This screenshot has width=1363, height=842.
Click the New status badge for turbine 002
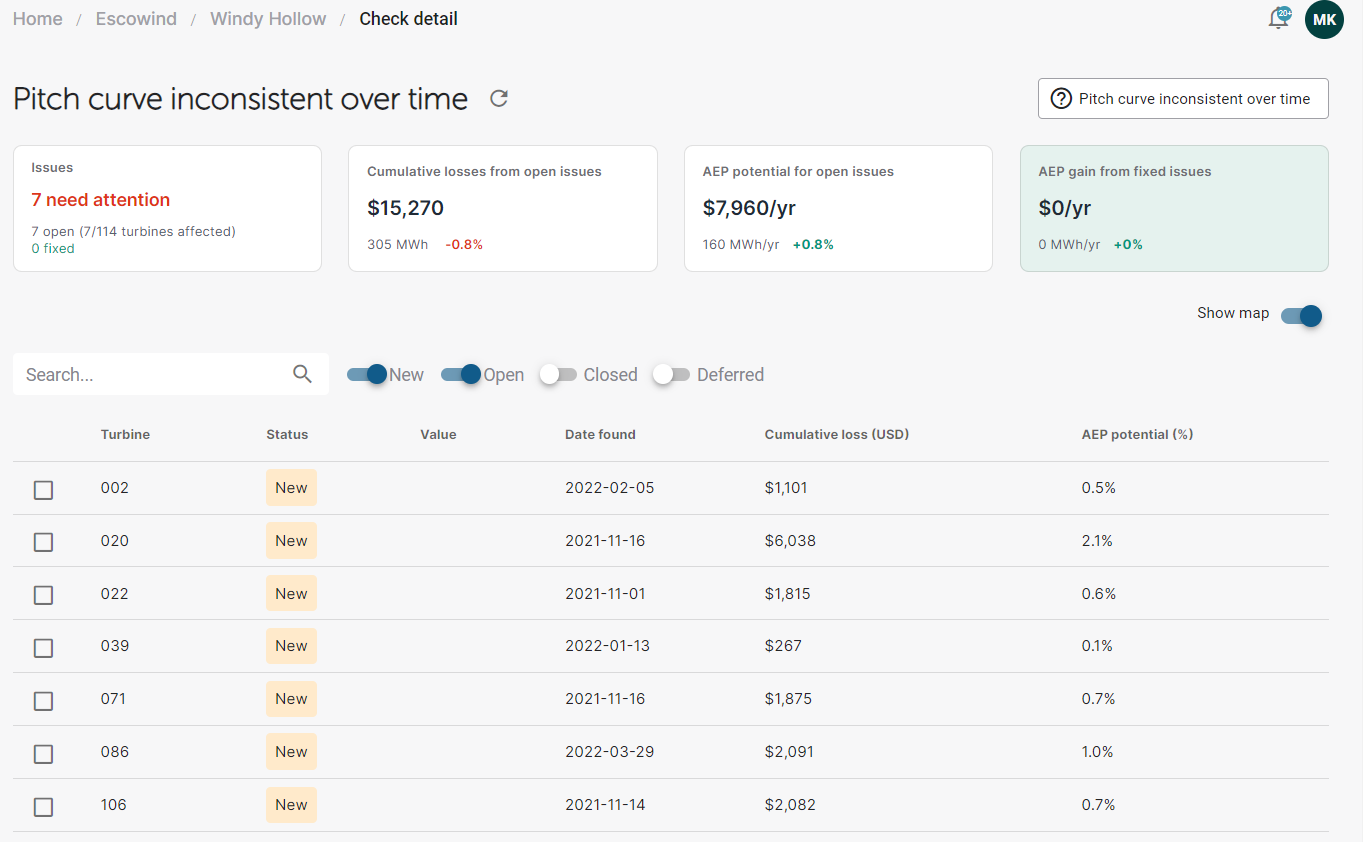pyautogui.click(x=291, y=488)
